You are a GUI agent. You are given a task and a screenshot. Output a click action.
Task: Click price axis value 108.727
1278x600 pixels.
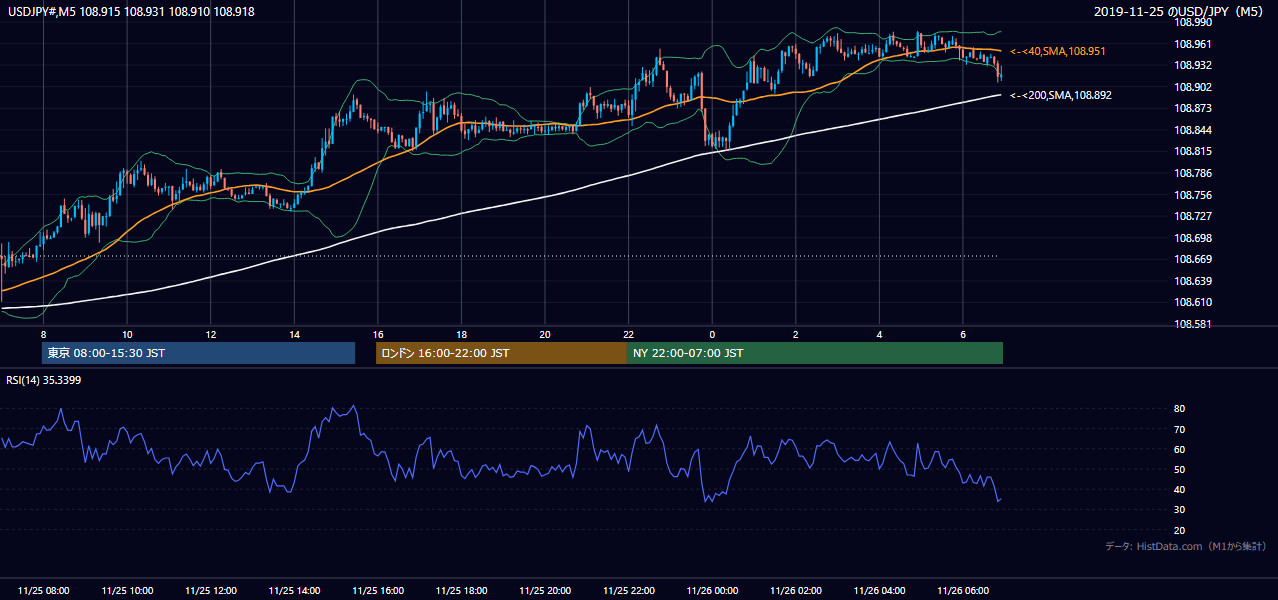pos(1193,216)
